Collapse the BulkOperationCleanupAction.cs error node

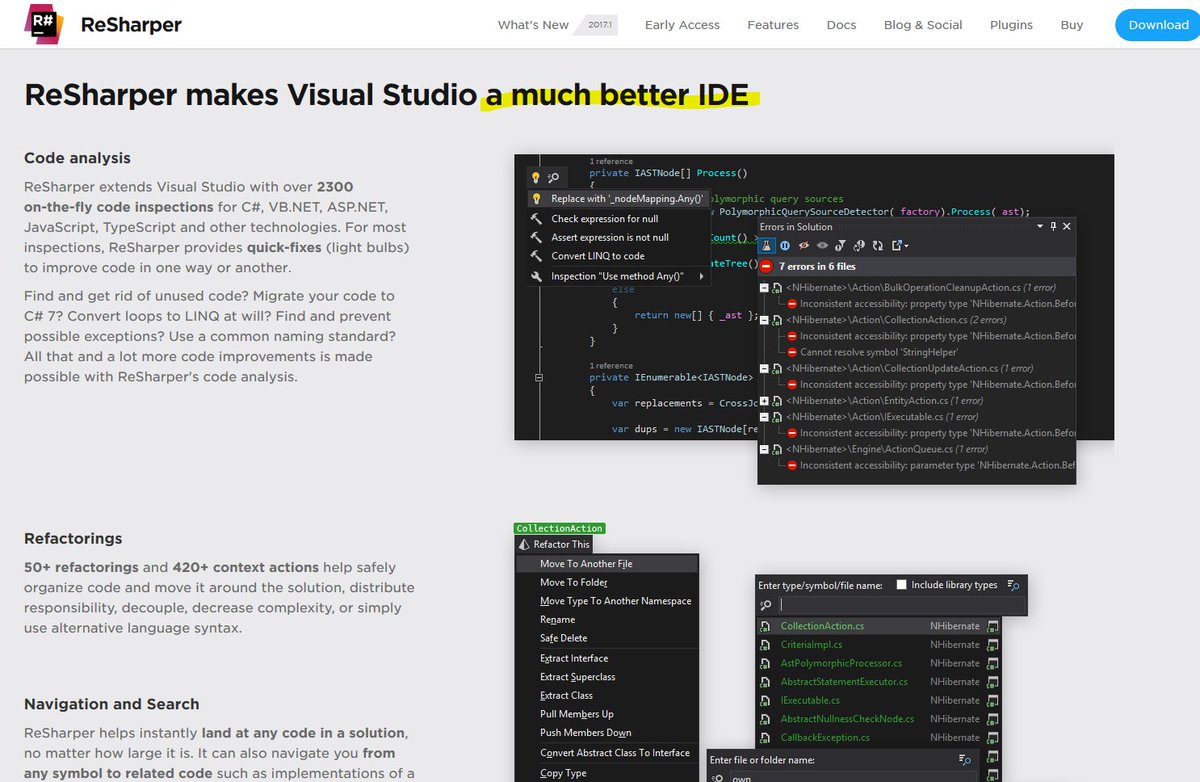click(x=765, y=288)
